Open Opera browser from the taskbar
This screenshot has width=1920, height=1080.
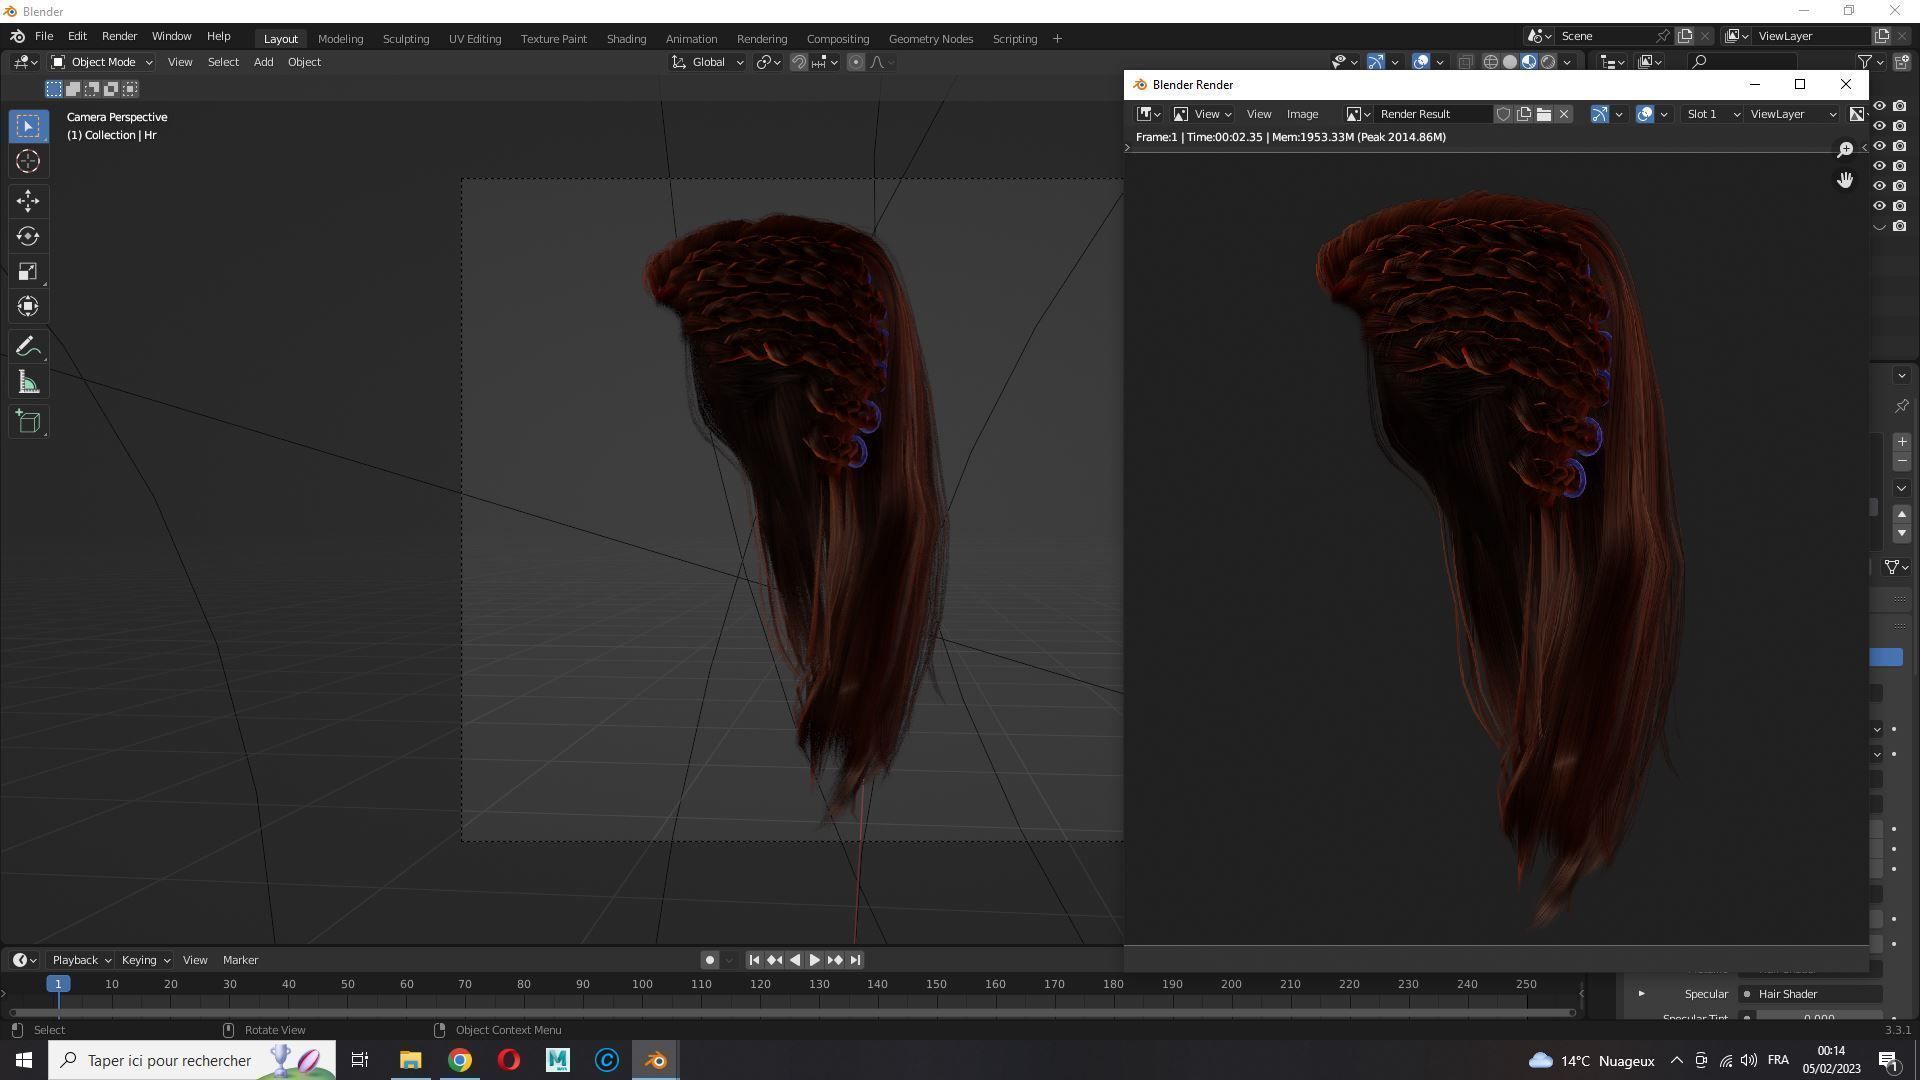[x=508, y=1060]
